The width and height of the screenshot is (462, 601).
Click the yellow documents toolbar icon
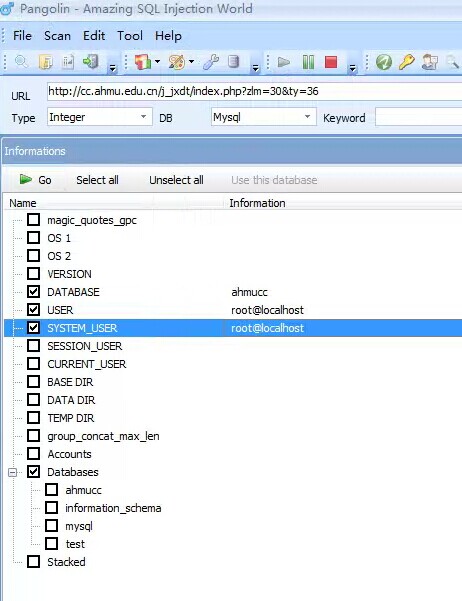pyautogui.click(x=45, y=62)
